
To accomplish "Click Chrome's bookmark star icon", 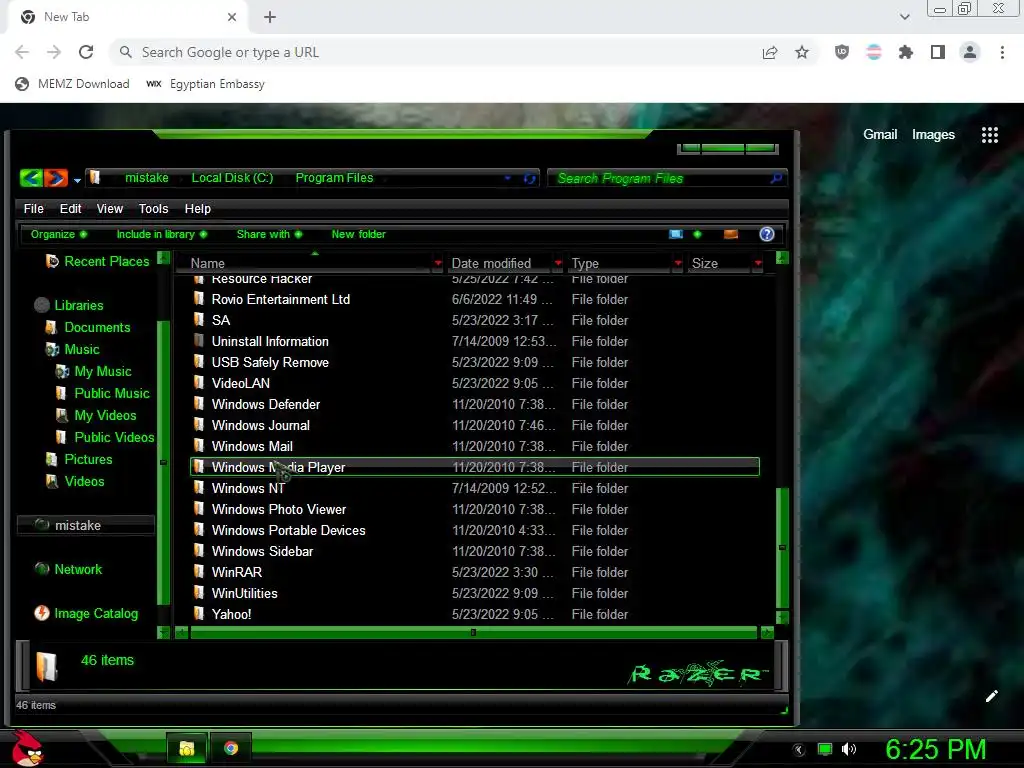I will (802, 52).
